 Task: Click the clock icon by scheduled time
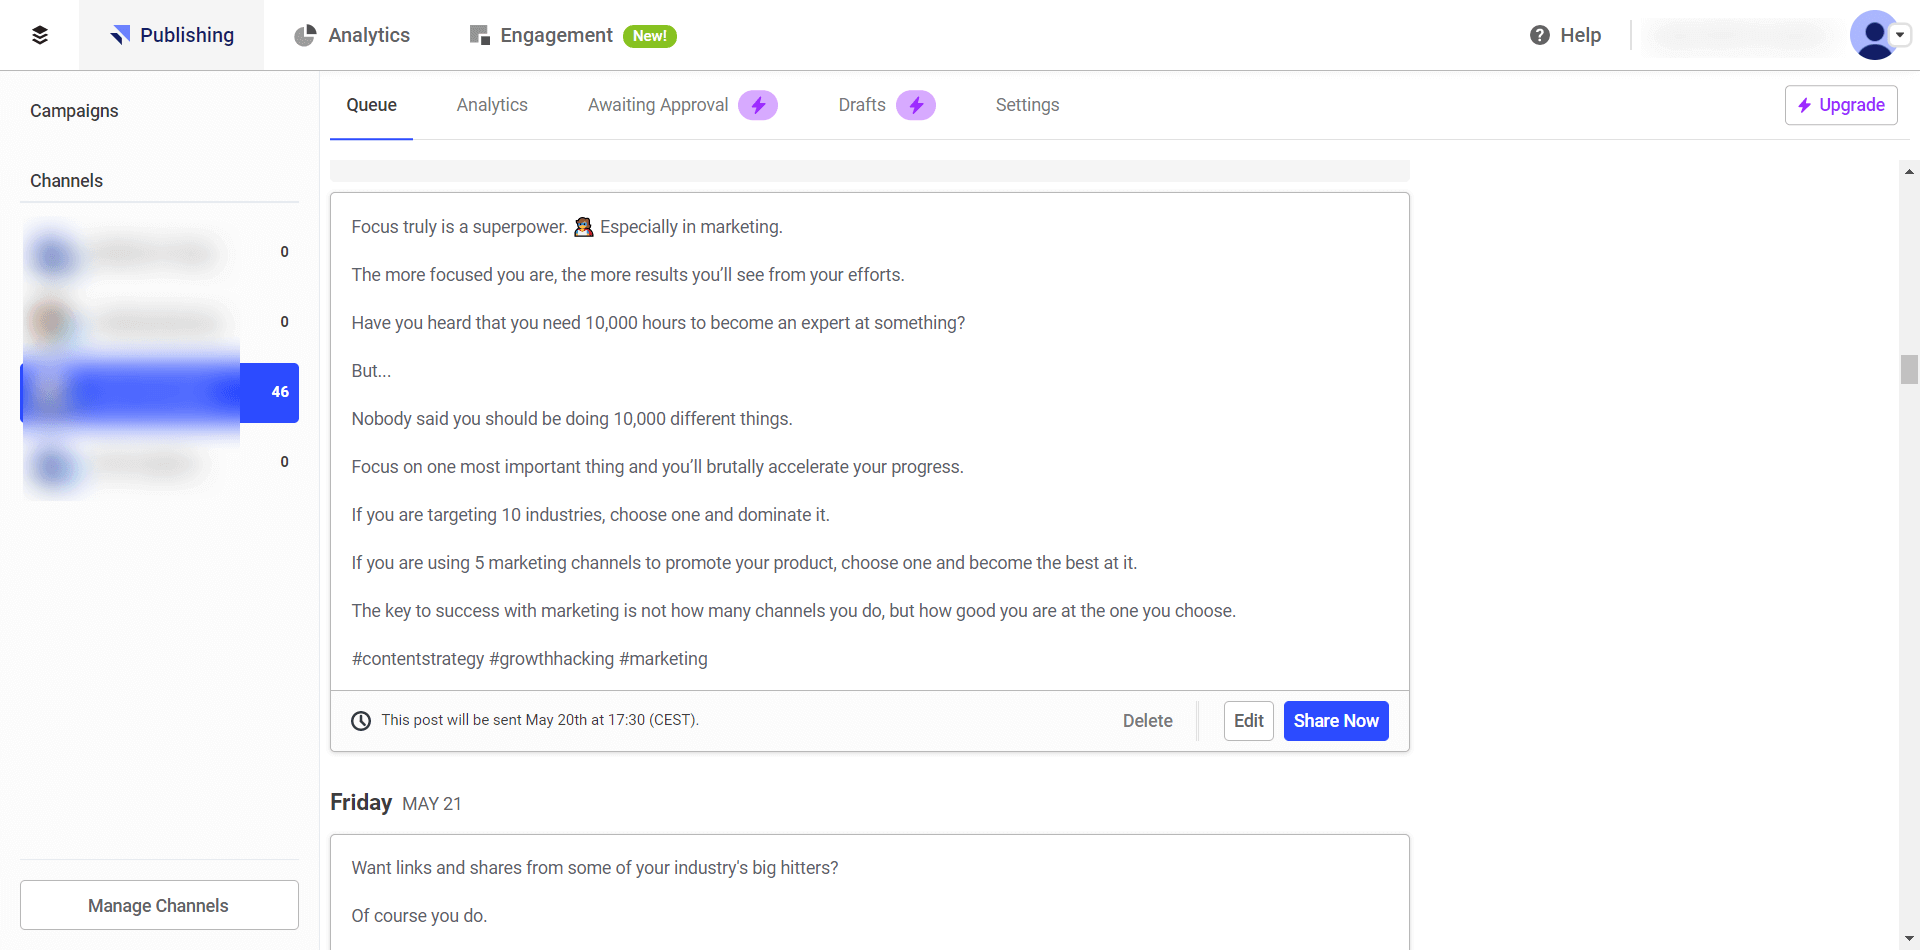361,721
